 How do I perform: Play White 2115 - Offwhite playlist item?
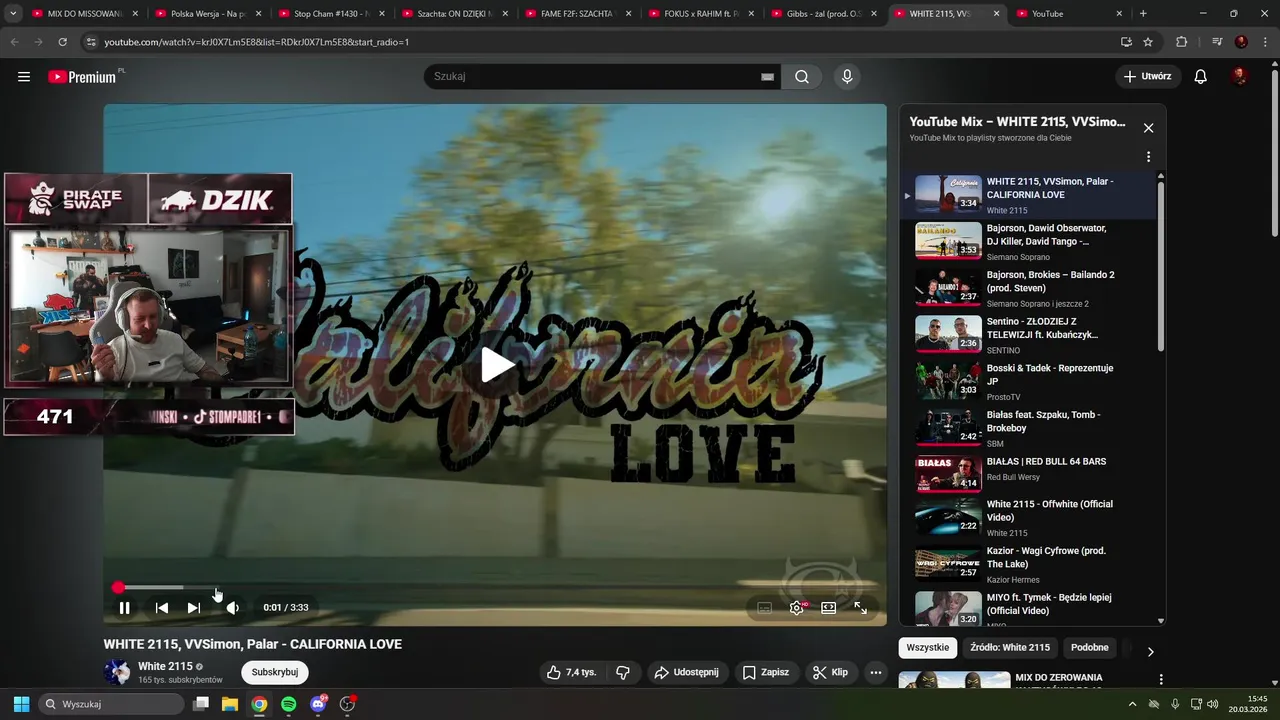(x=1030, y=518)
